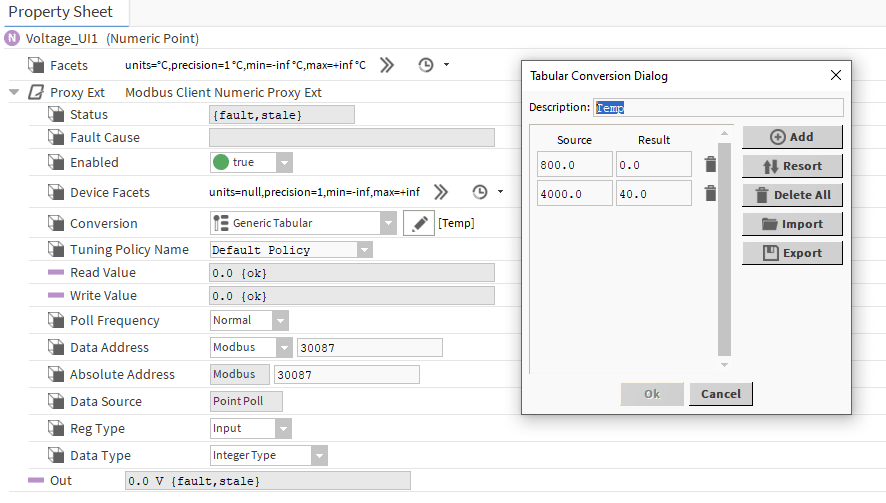Collapse the Proxy Ext section
This screenshot has height=503, width=886.
14,92
